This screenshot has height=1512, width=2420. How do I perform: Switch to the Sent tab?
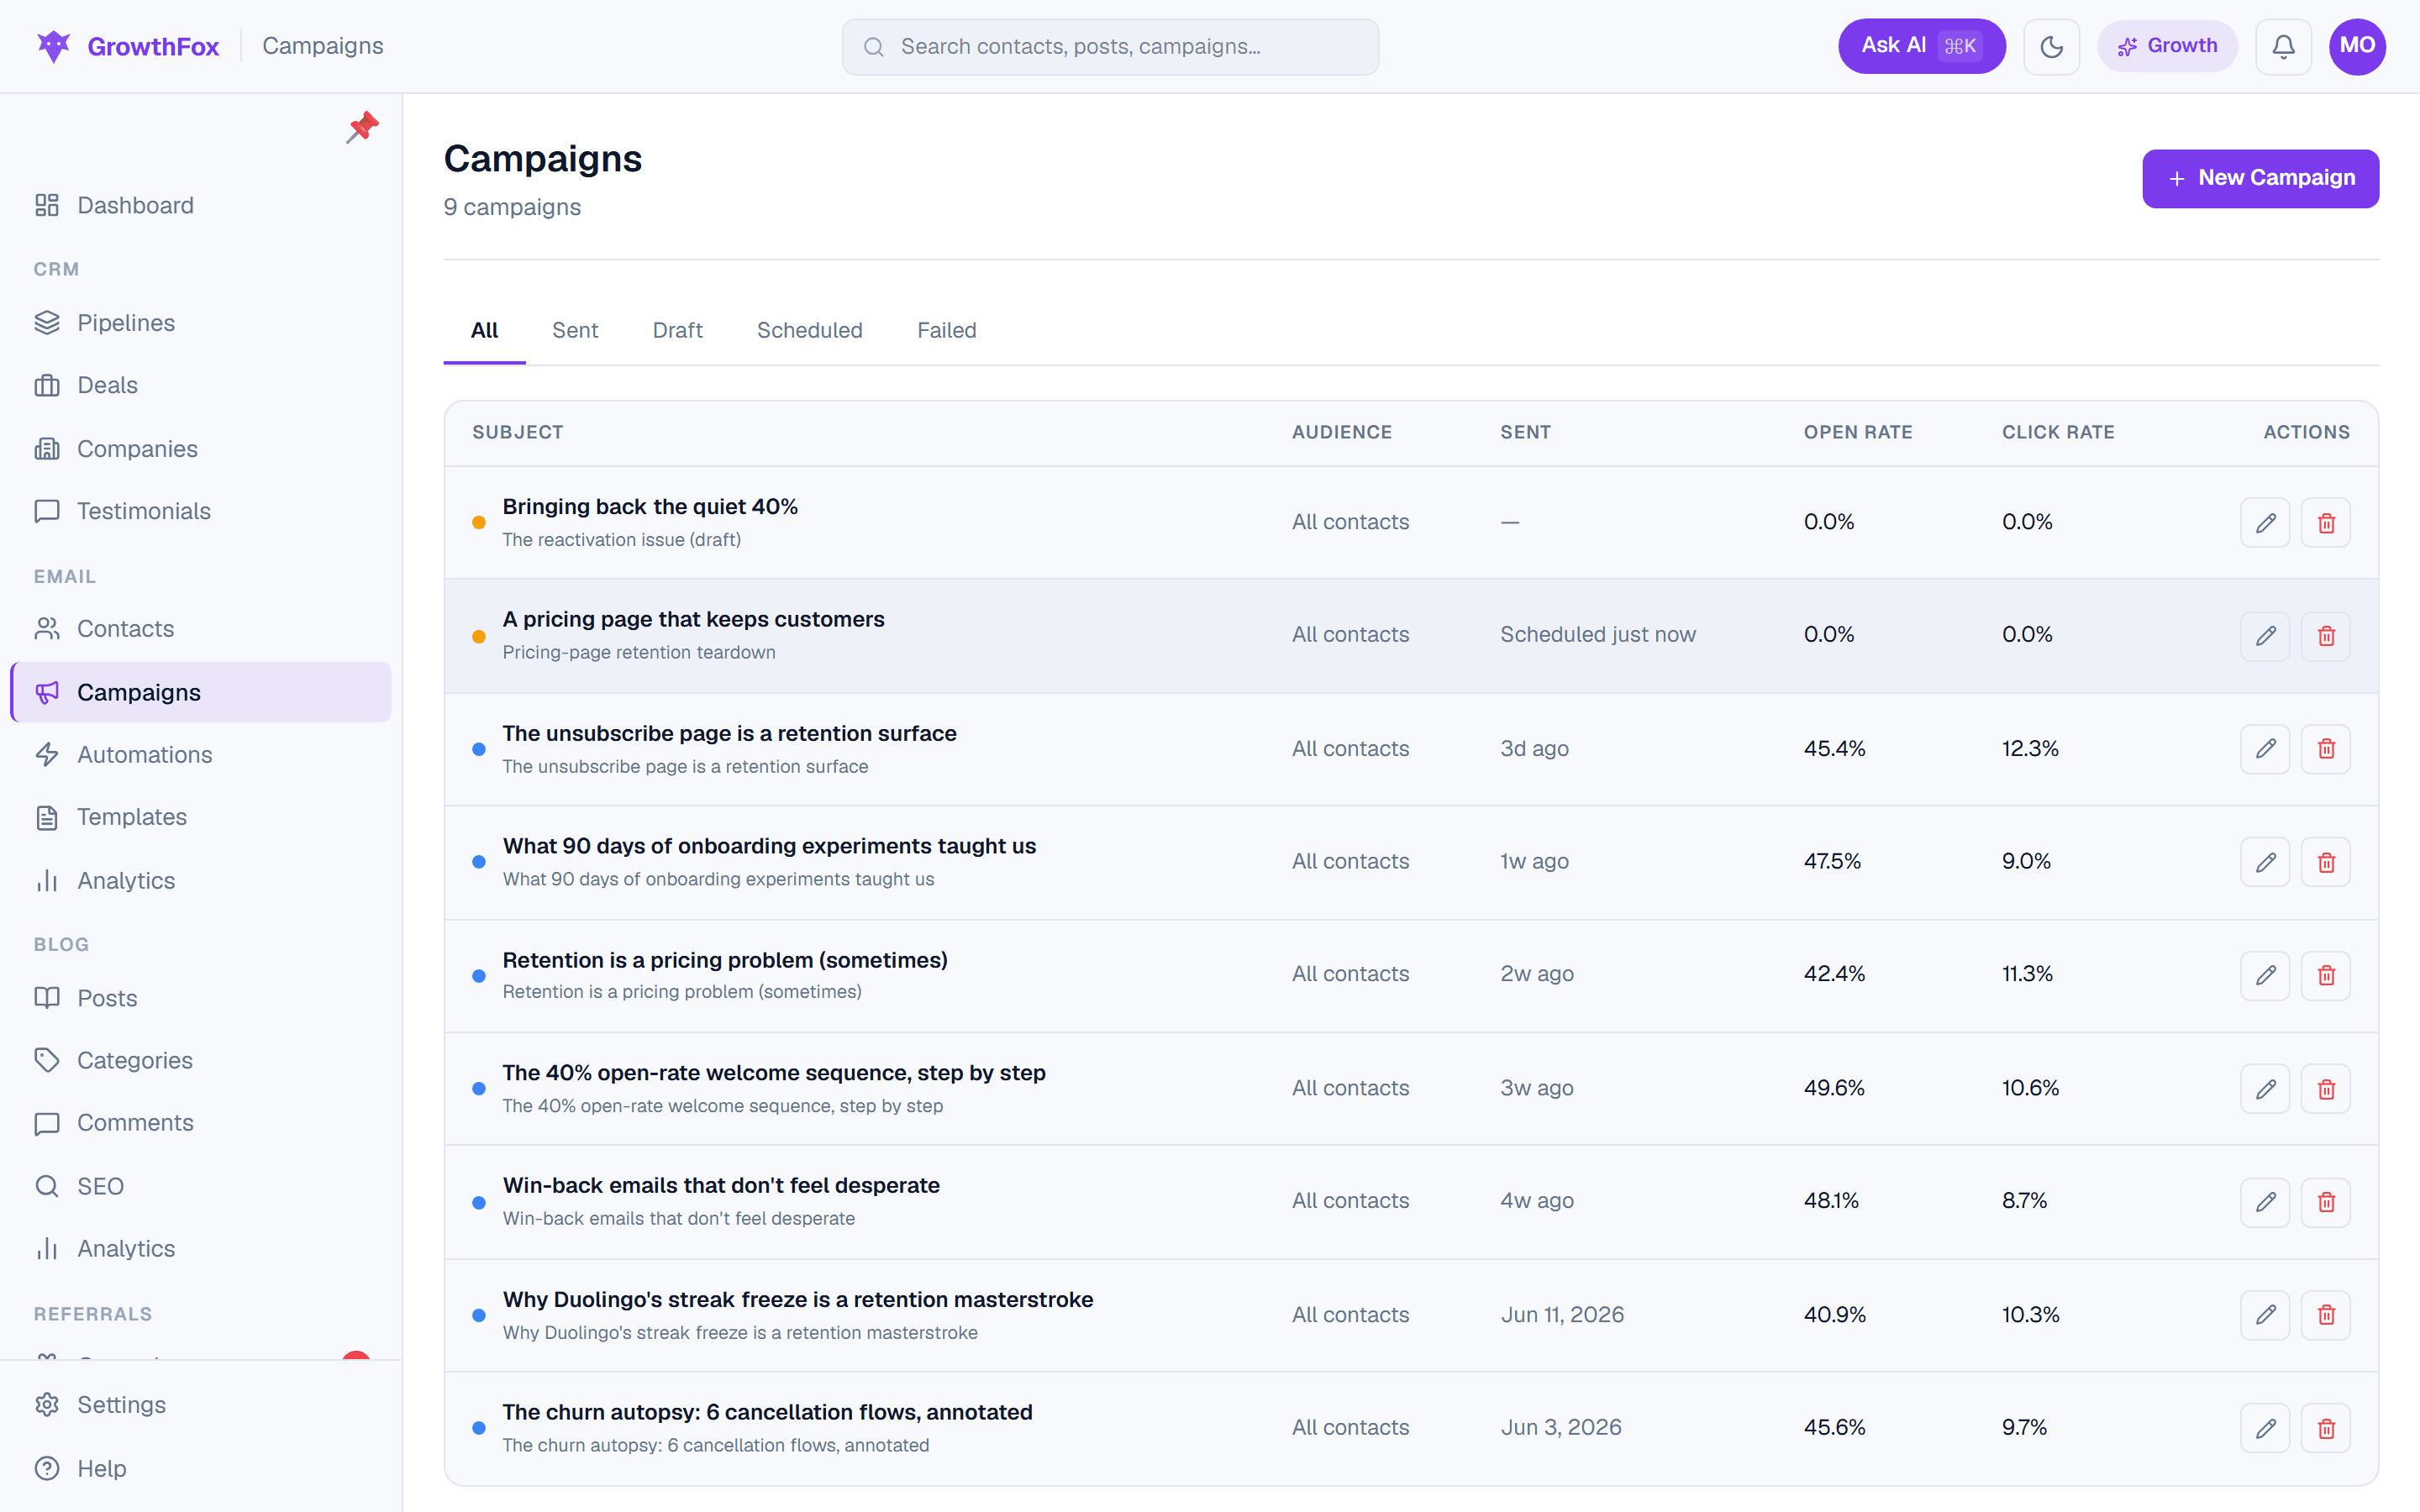575,330
